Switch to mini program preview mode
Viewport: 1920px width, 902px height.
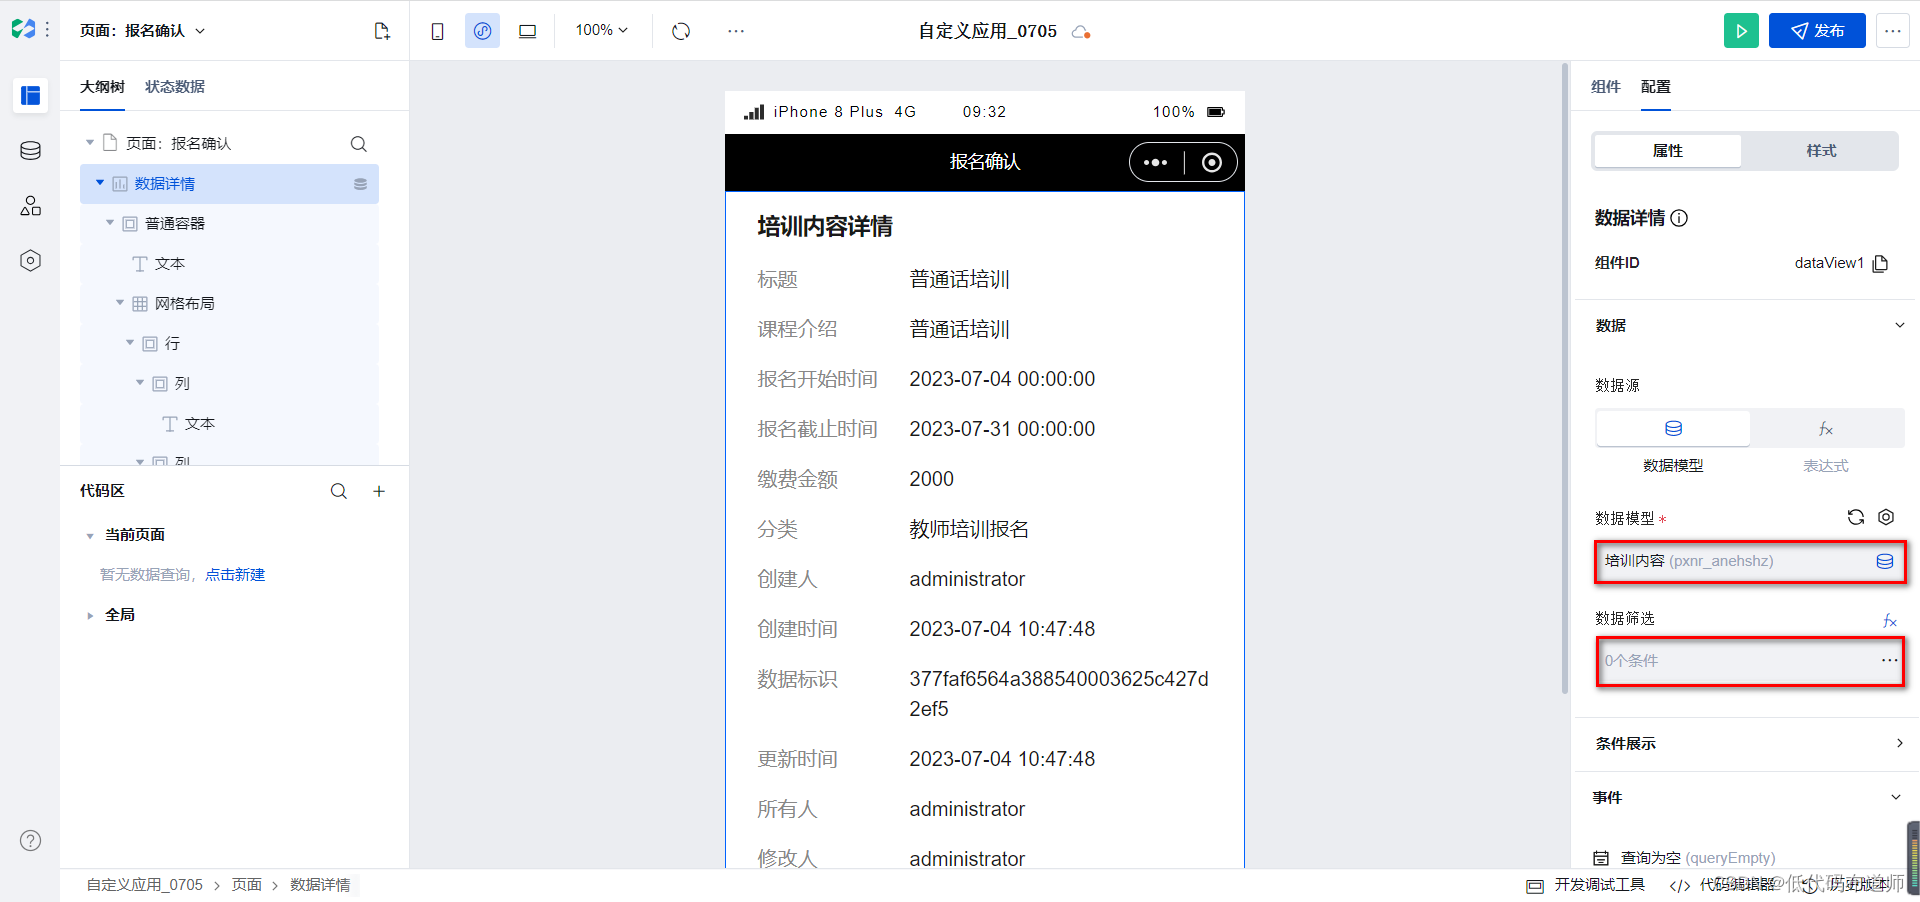click(x=482, y=31)
